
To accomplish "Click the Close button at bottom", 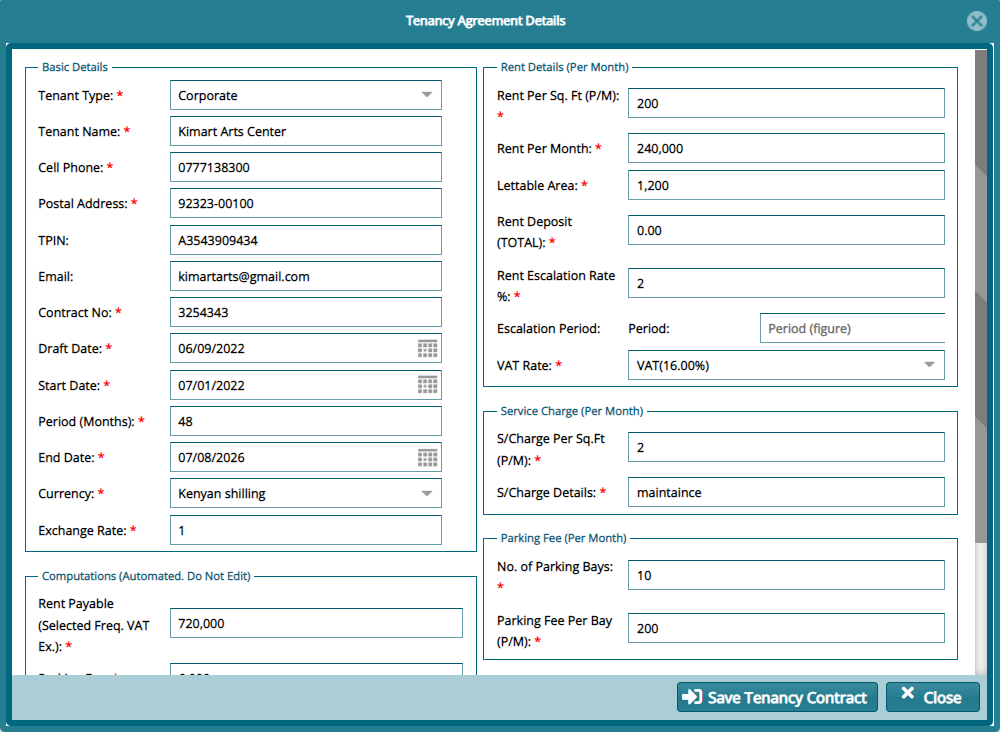I will tap(932, 697).
